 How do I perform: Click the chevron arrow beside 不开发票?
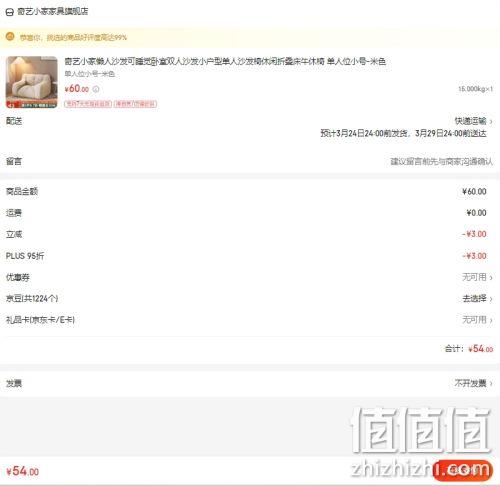[491, 384]
